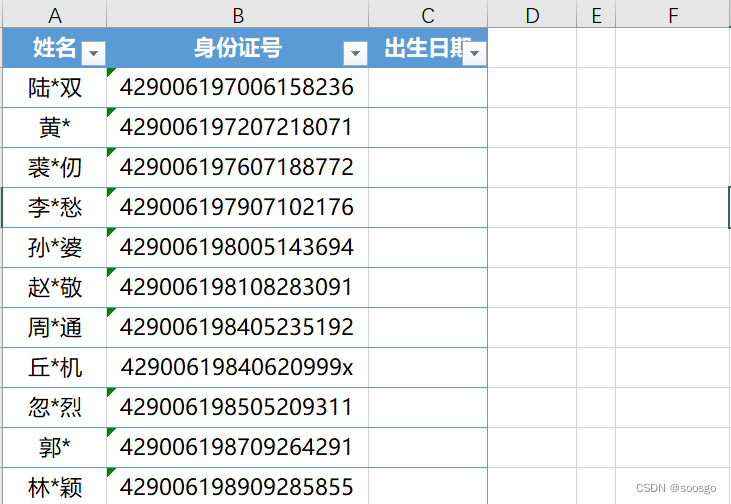The width and height of the screenshot is (731, 504).
Task: Click the empty 出生日期 cell for 裘*仞
Action: coord(428,168)
